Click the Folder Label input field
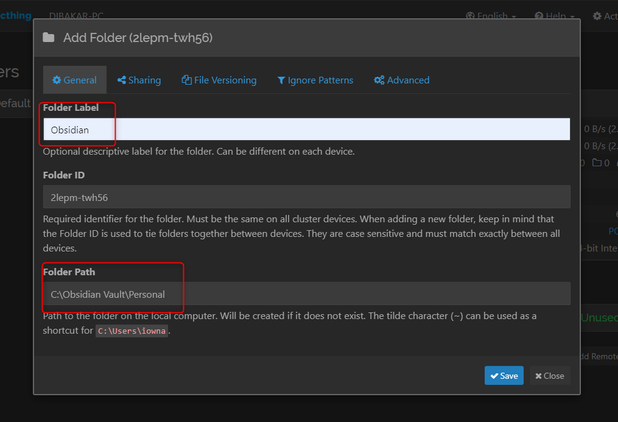 [x=306, y=129]
